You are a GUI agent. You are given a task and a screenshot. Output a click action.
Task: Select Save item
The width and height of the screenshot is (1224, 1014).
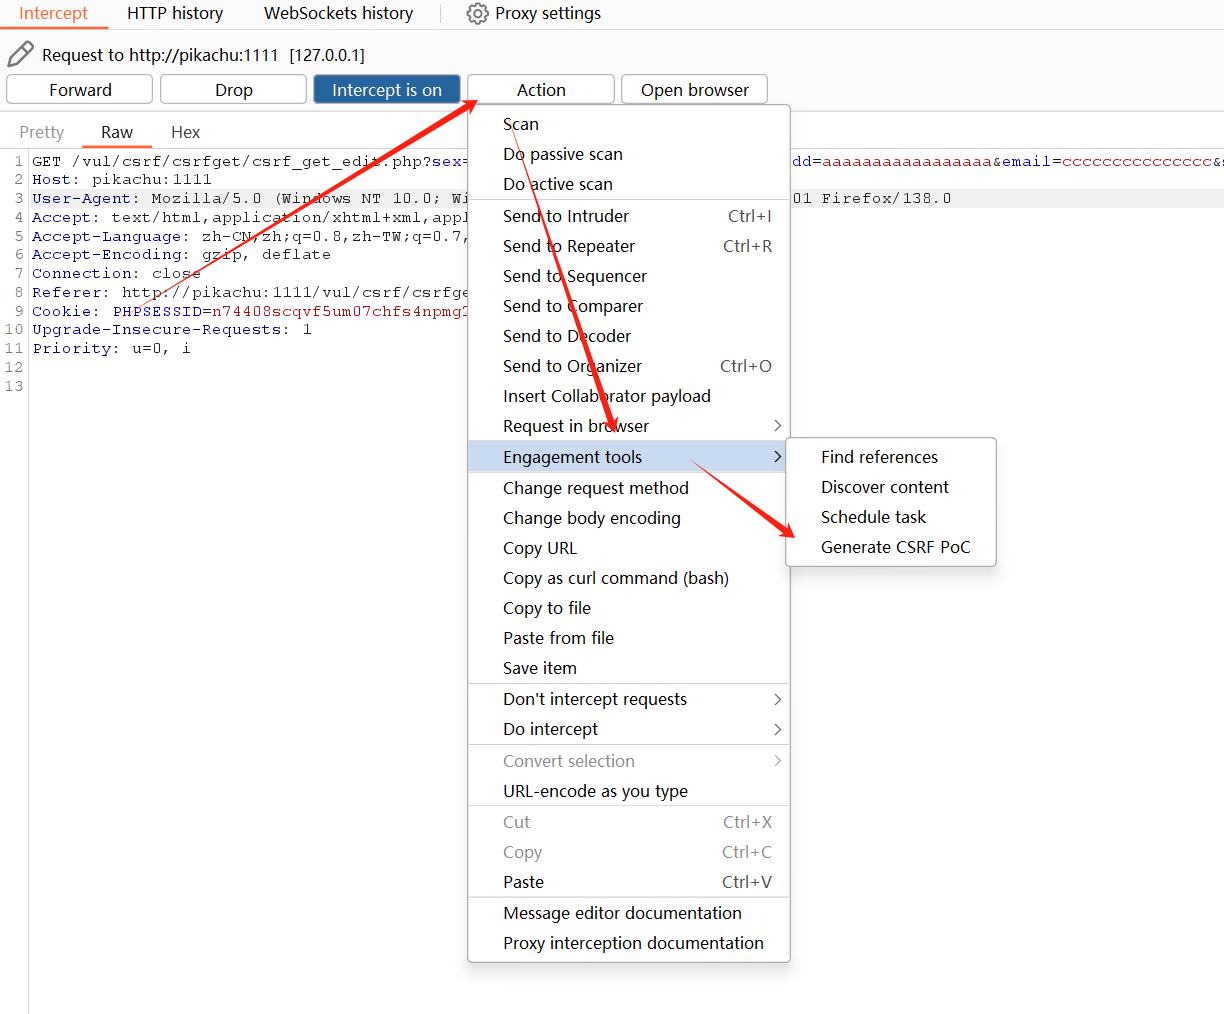coord(629,668)
